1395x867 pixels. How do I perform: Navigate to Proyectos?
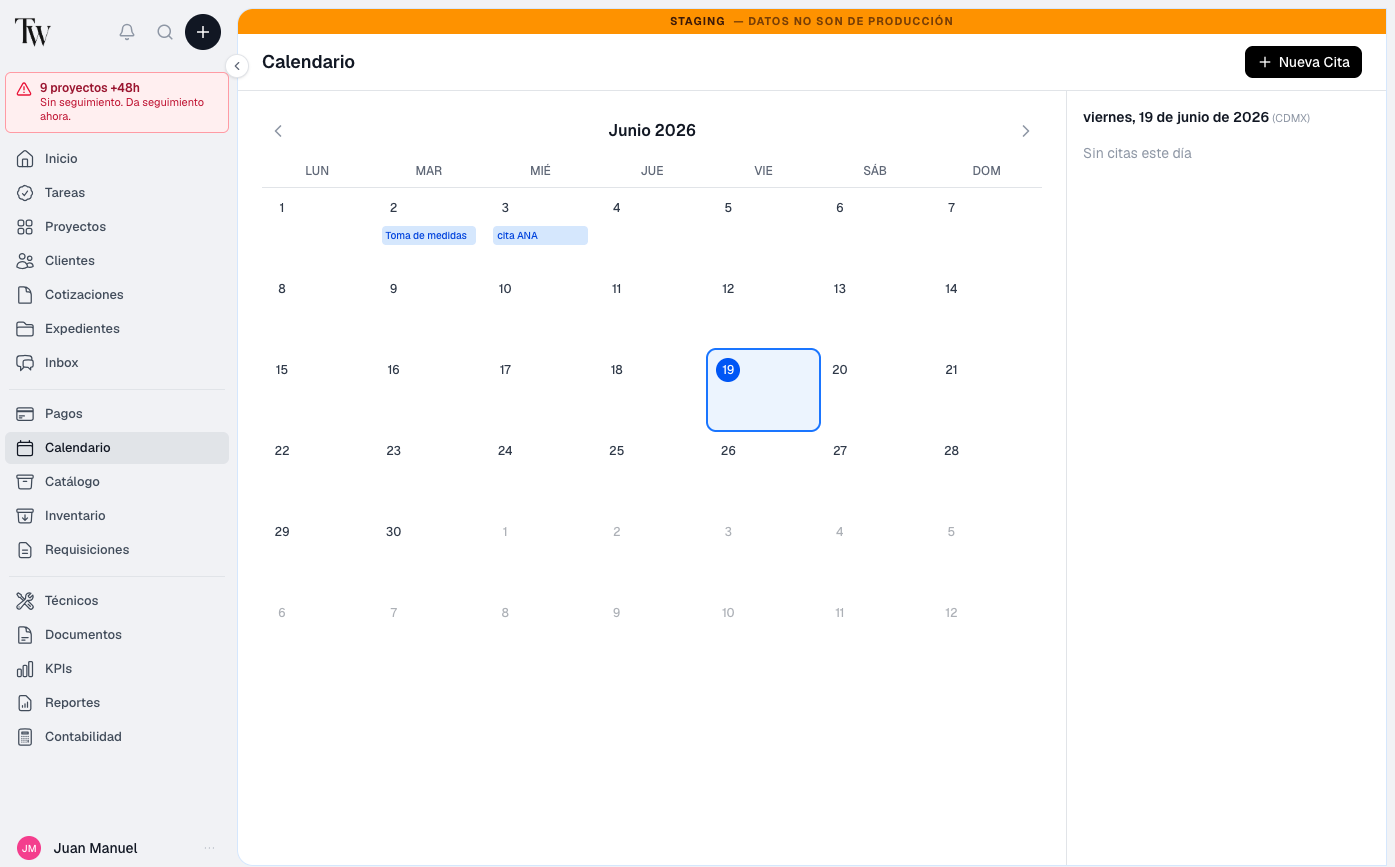[x=117, y=227]
